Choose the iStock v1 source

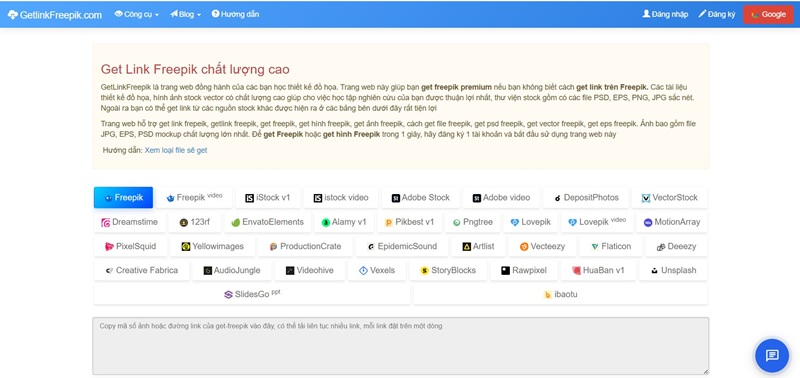pyautogui.click(x=267, y=197)
